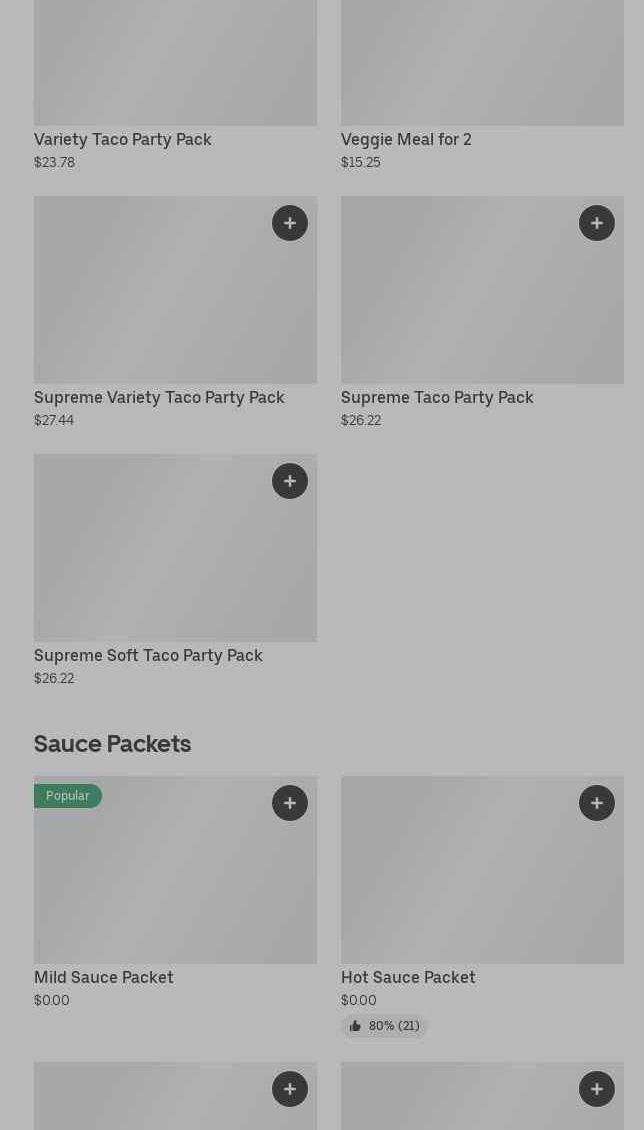Add Supreme Taco Party Pack using plus icon
The width and height of the screenshot is (644, 1130).
point(597,223)
